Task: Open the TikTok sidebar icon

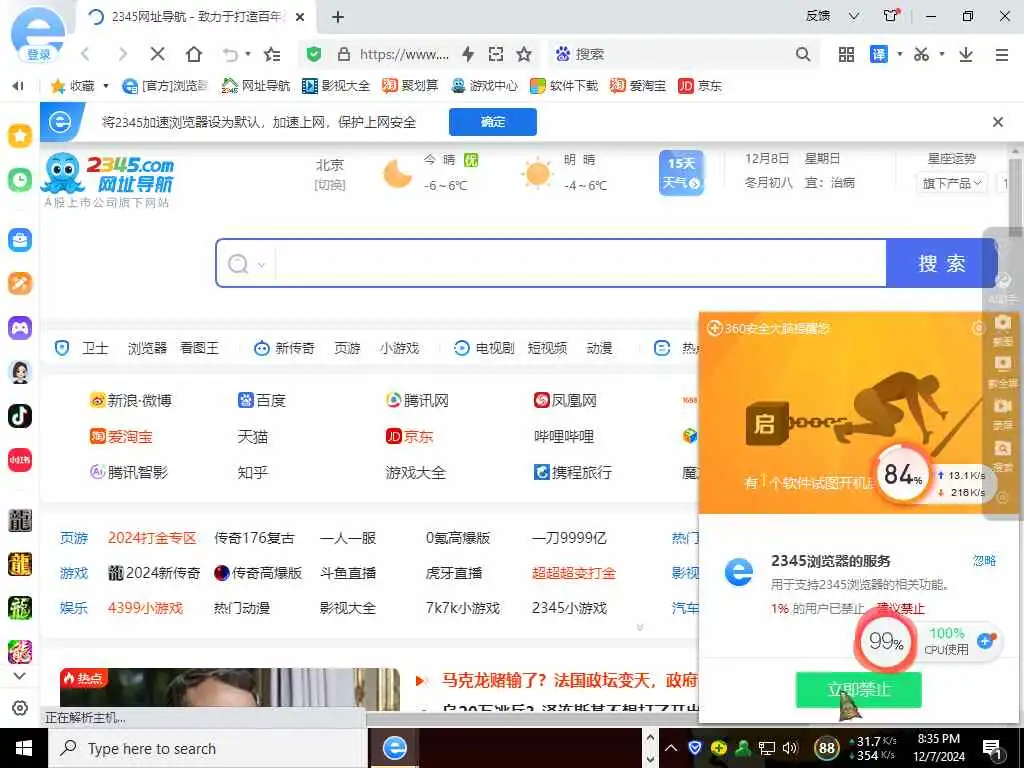Action: (20, 416)
